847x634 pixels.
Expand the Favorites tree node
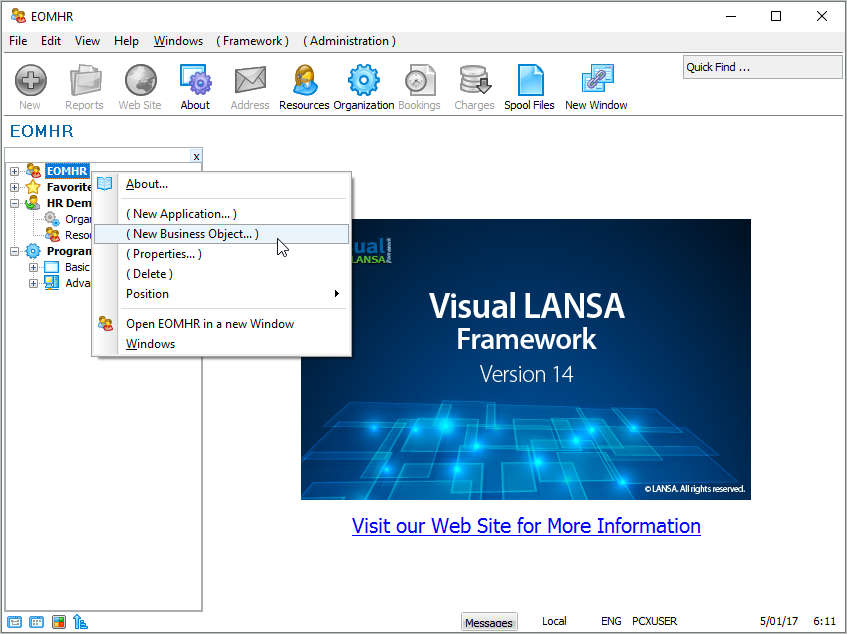(x=15, y=187)
